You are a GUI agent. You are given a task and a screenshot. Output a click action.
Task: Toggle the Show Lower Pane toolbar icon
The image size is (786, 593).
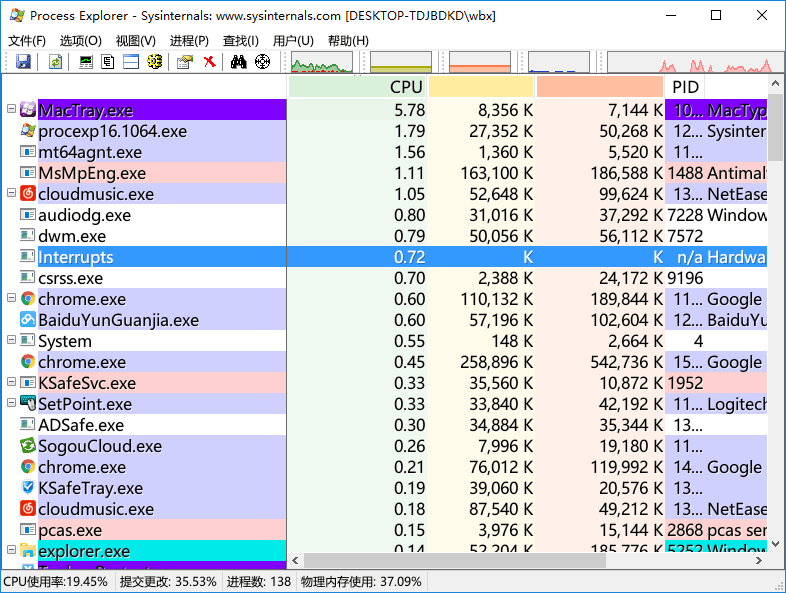click(131, 62)
